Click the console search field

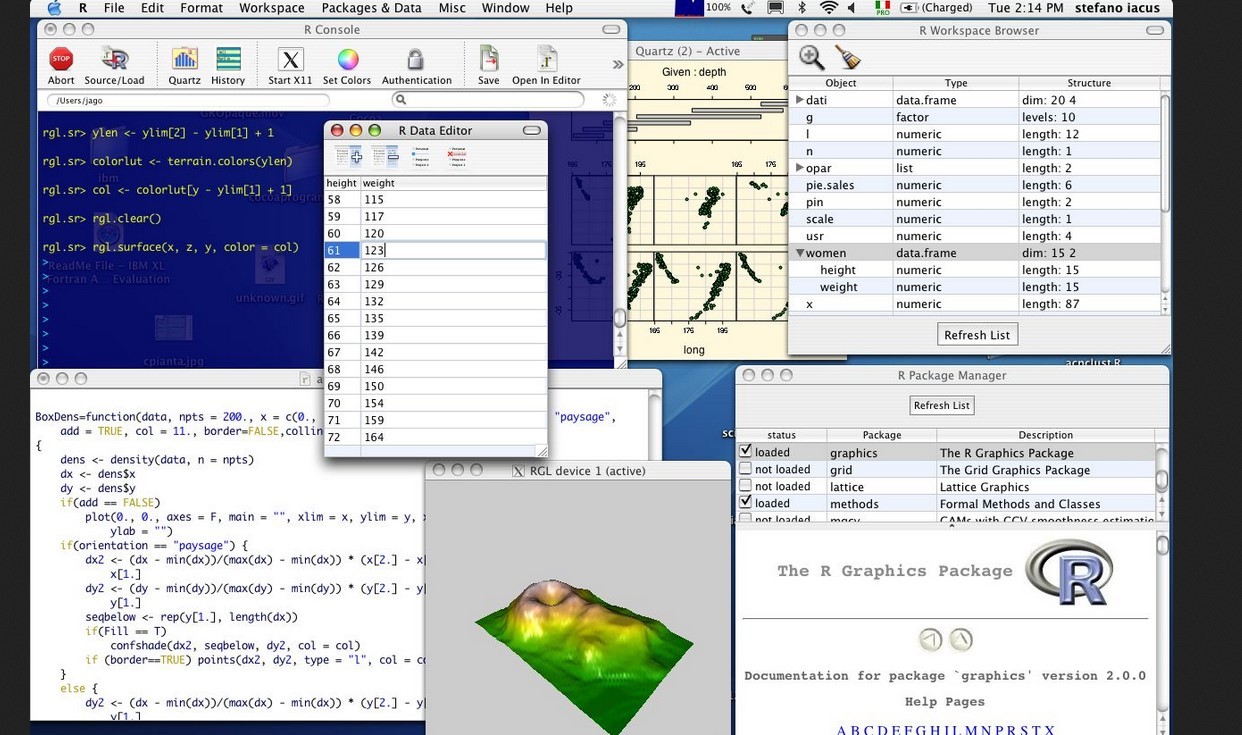tap(490, 100)
